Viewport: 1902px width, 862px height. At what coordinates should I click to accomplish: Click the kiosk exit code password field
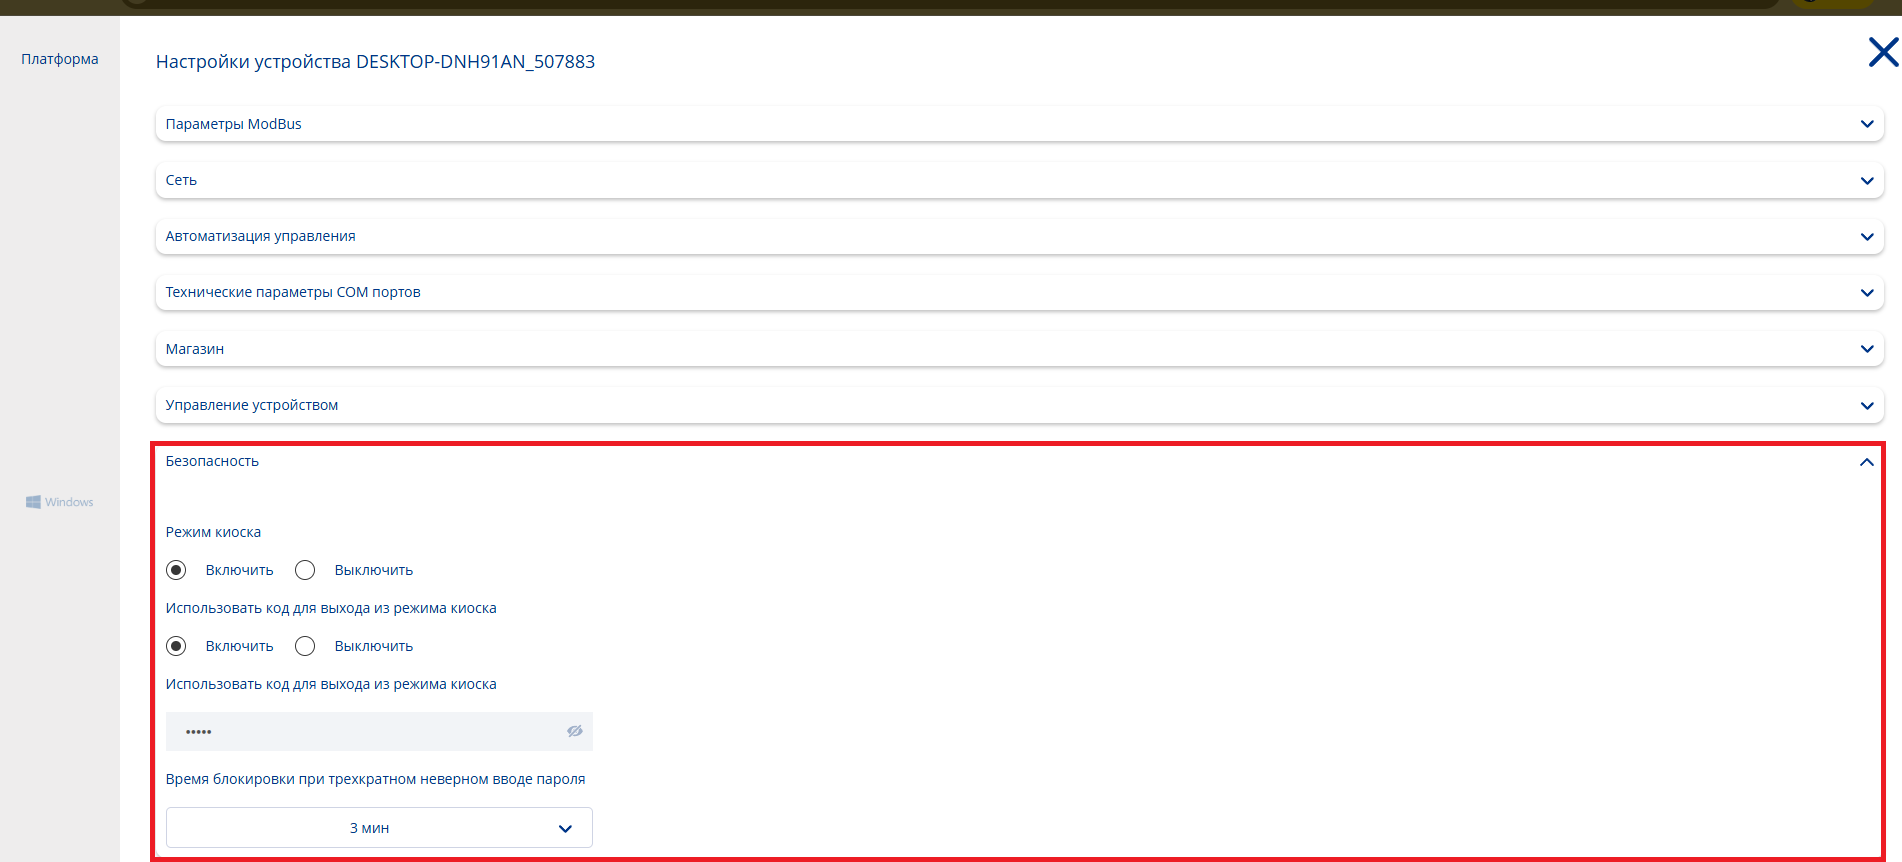click(360, 731)
